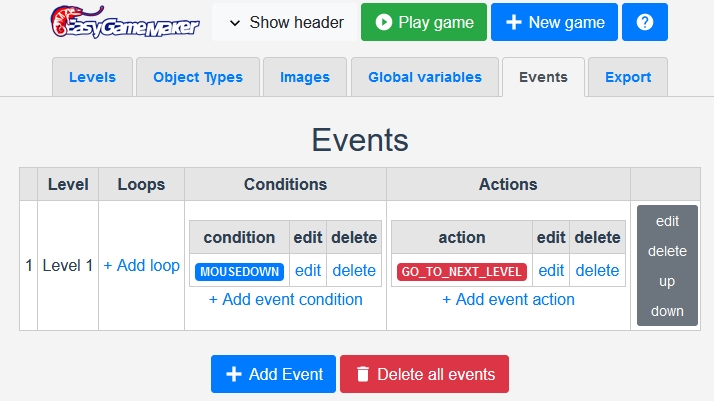Viewport: 714px width, 401px height.
Task: Open the Export tab
Action: pyautogui.click(x=628, y=77)
